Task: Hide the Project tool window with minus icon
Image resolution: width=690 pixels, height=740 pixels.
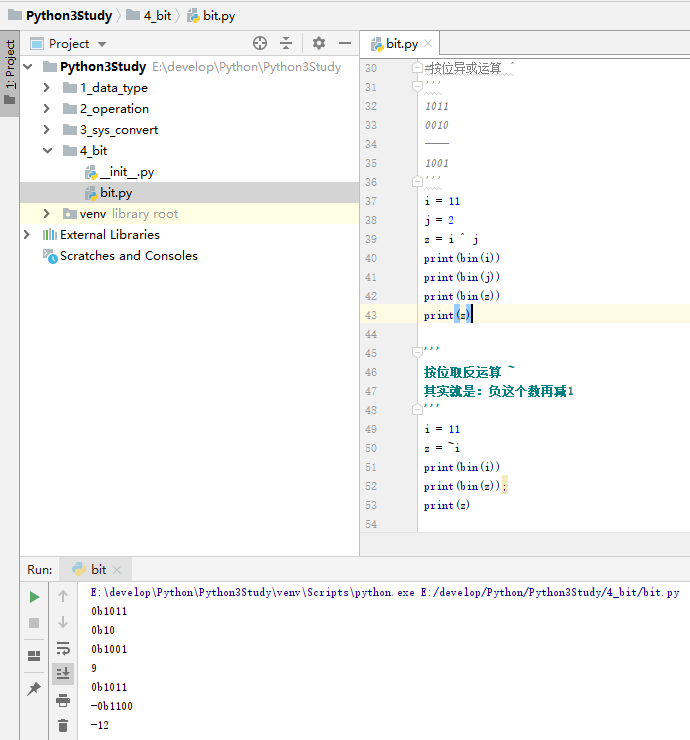Action: click(345, 43)
